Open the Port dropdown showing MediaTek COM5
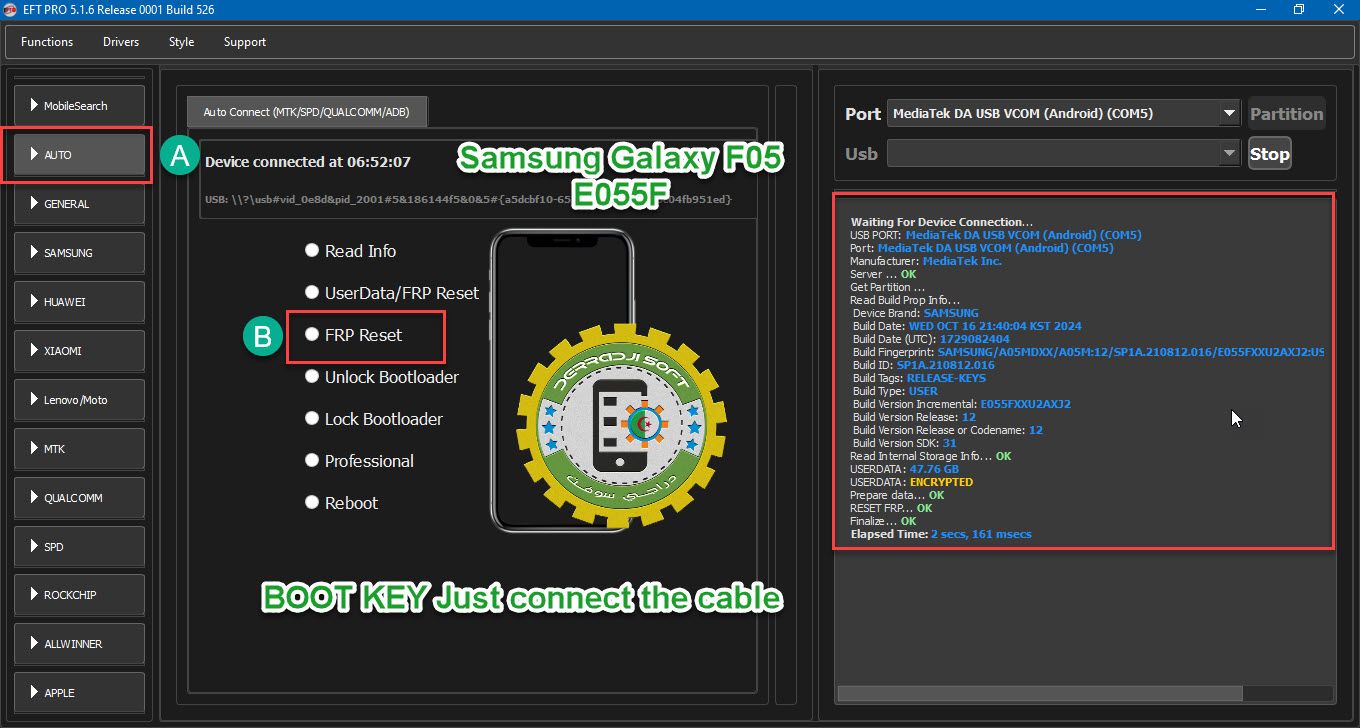 (1063, 114)
